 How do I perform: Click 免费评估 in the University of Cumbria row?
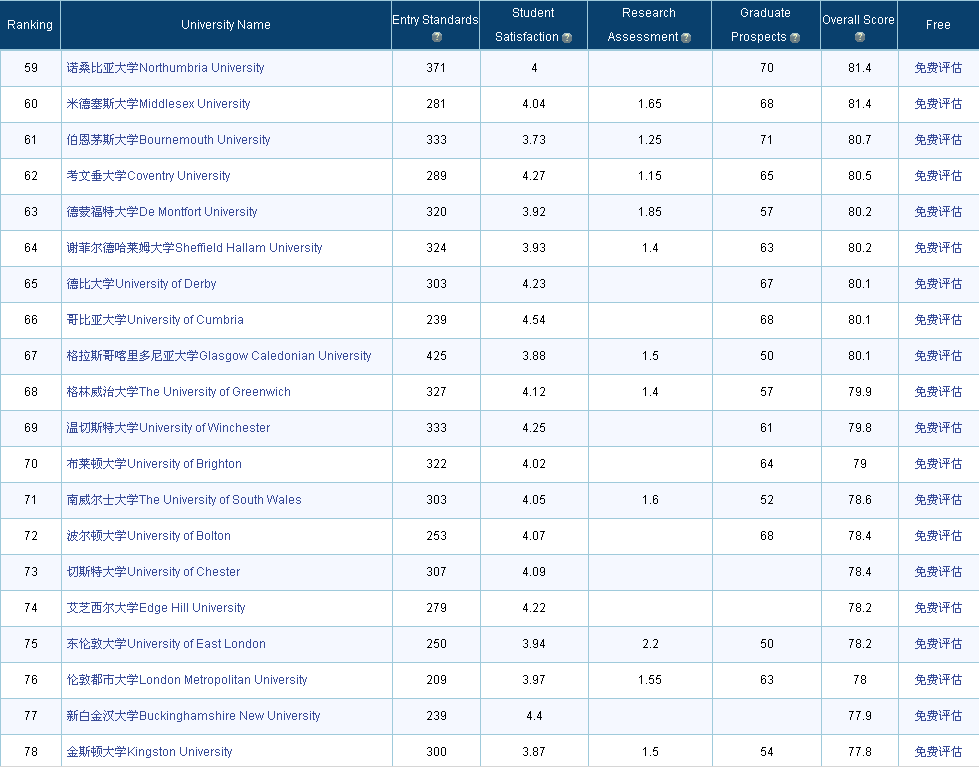(938, 320)
